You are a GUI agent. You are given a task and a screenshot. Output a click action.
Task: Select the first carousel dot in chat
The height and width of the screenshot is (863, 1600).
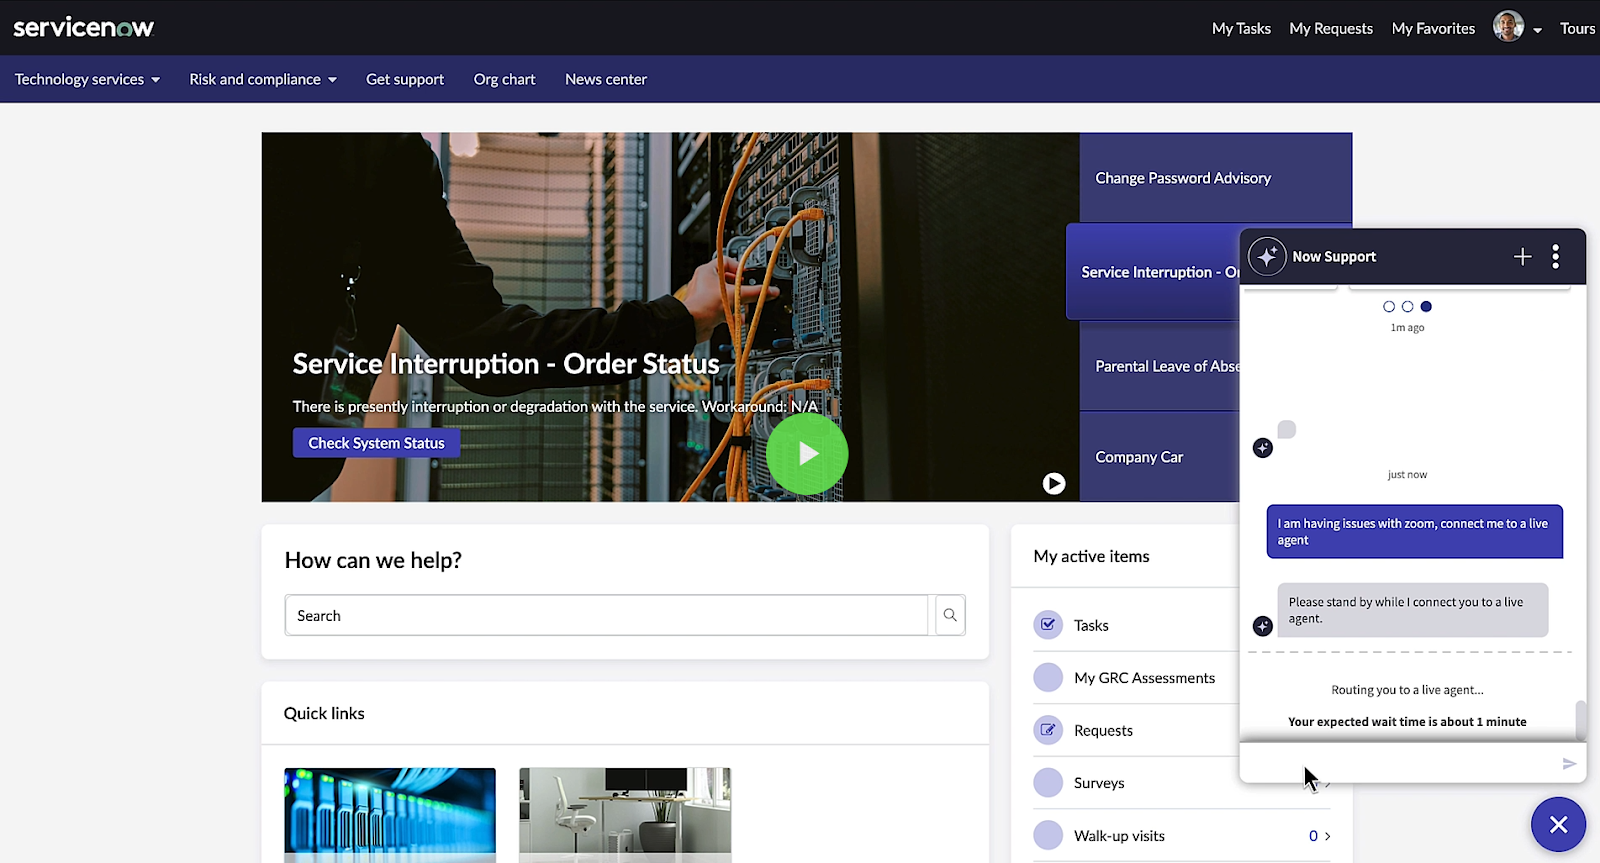pos(1389,307)
